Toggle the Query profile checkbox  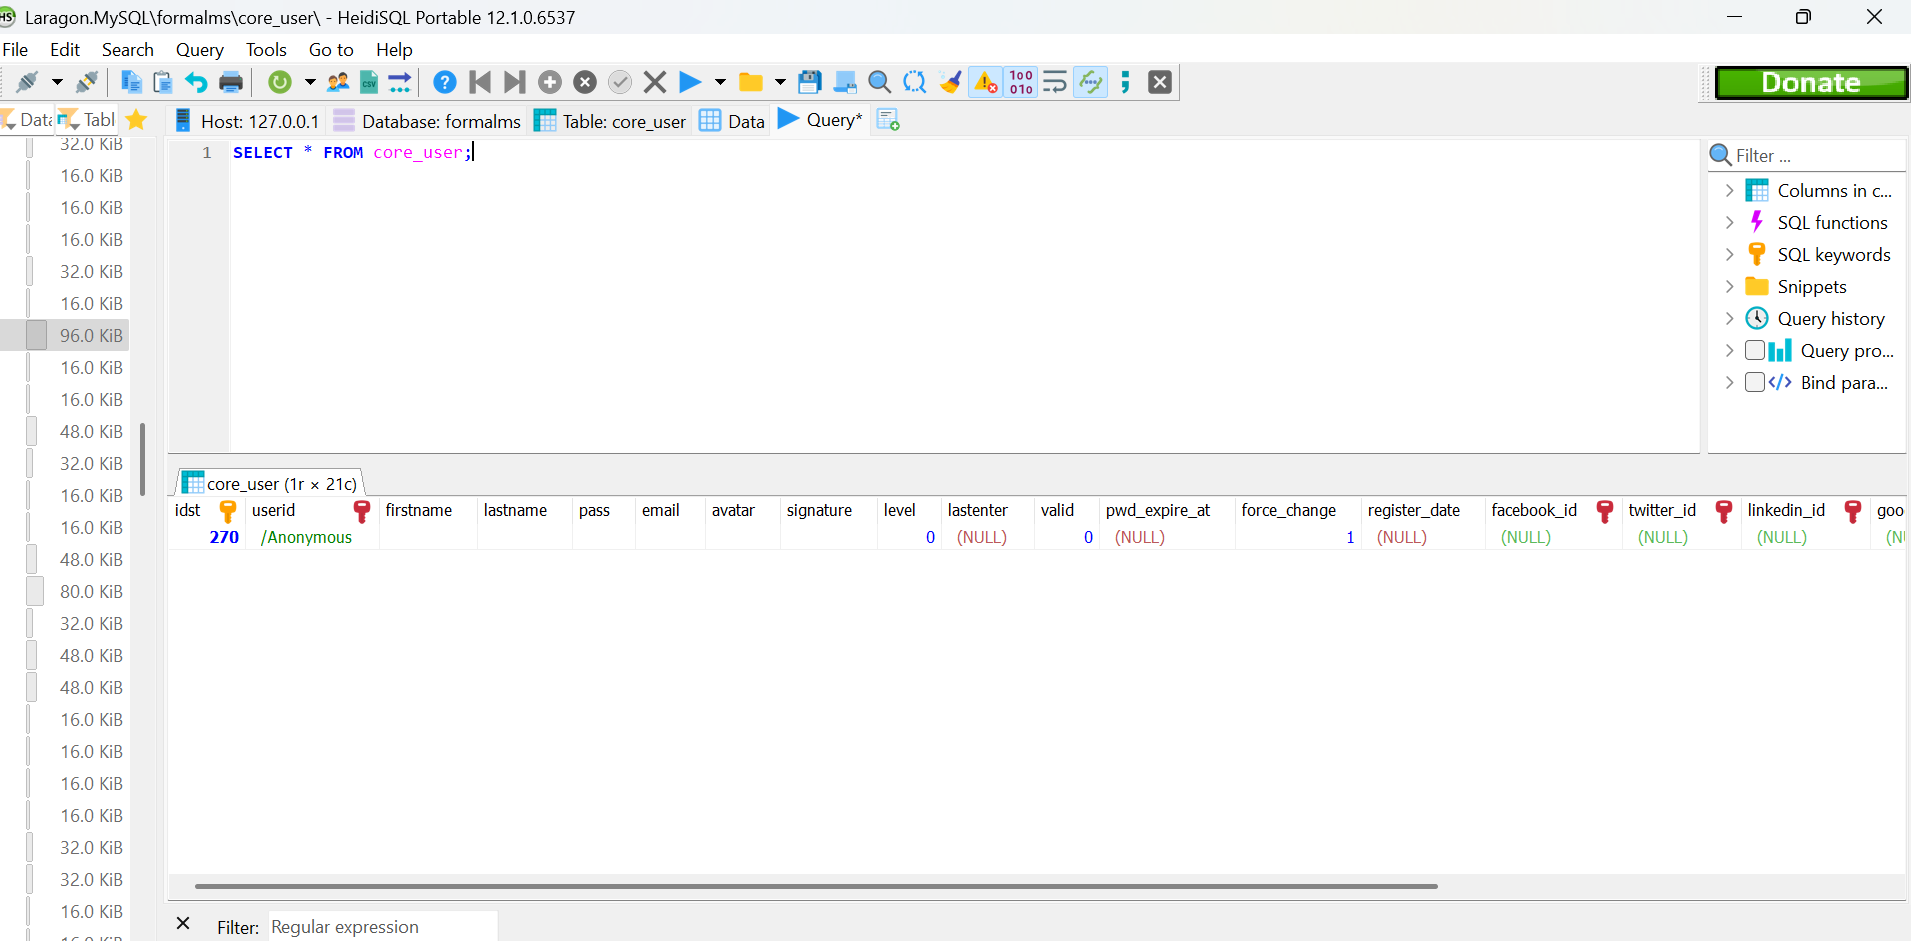(1755, 351)
